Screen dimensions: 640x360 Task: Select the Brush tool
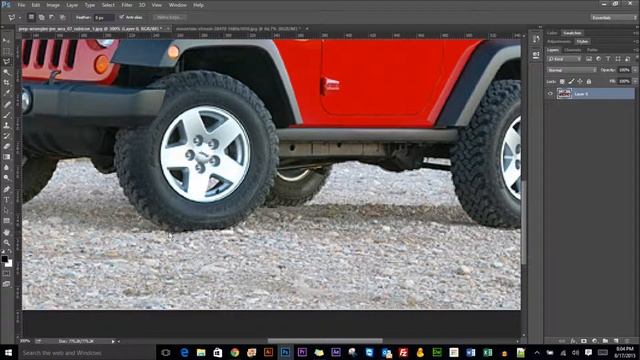(7, 115)
